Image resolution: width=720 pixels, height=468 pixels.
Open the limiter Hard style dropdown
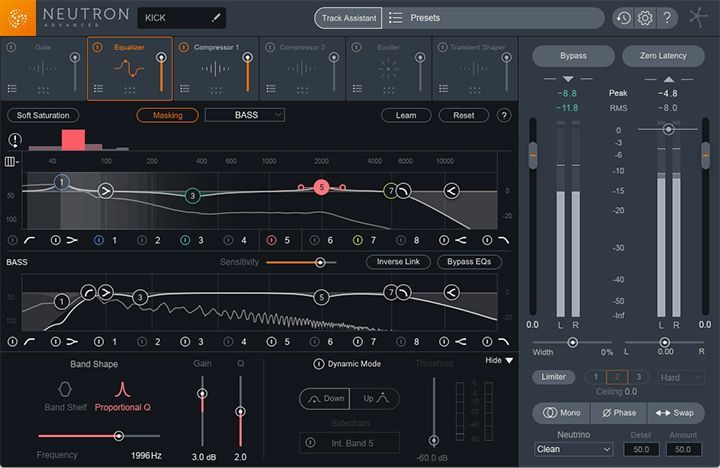[x=681, y=378]
